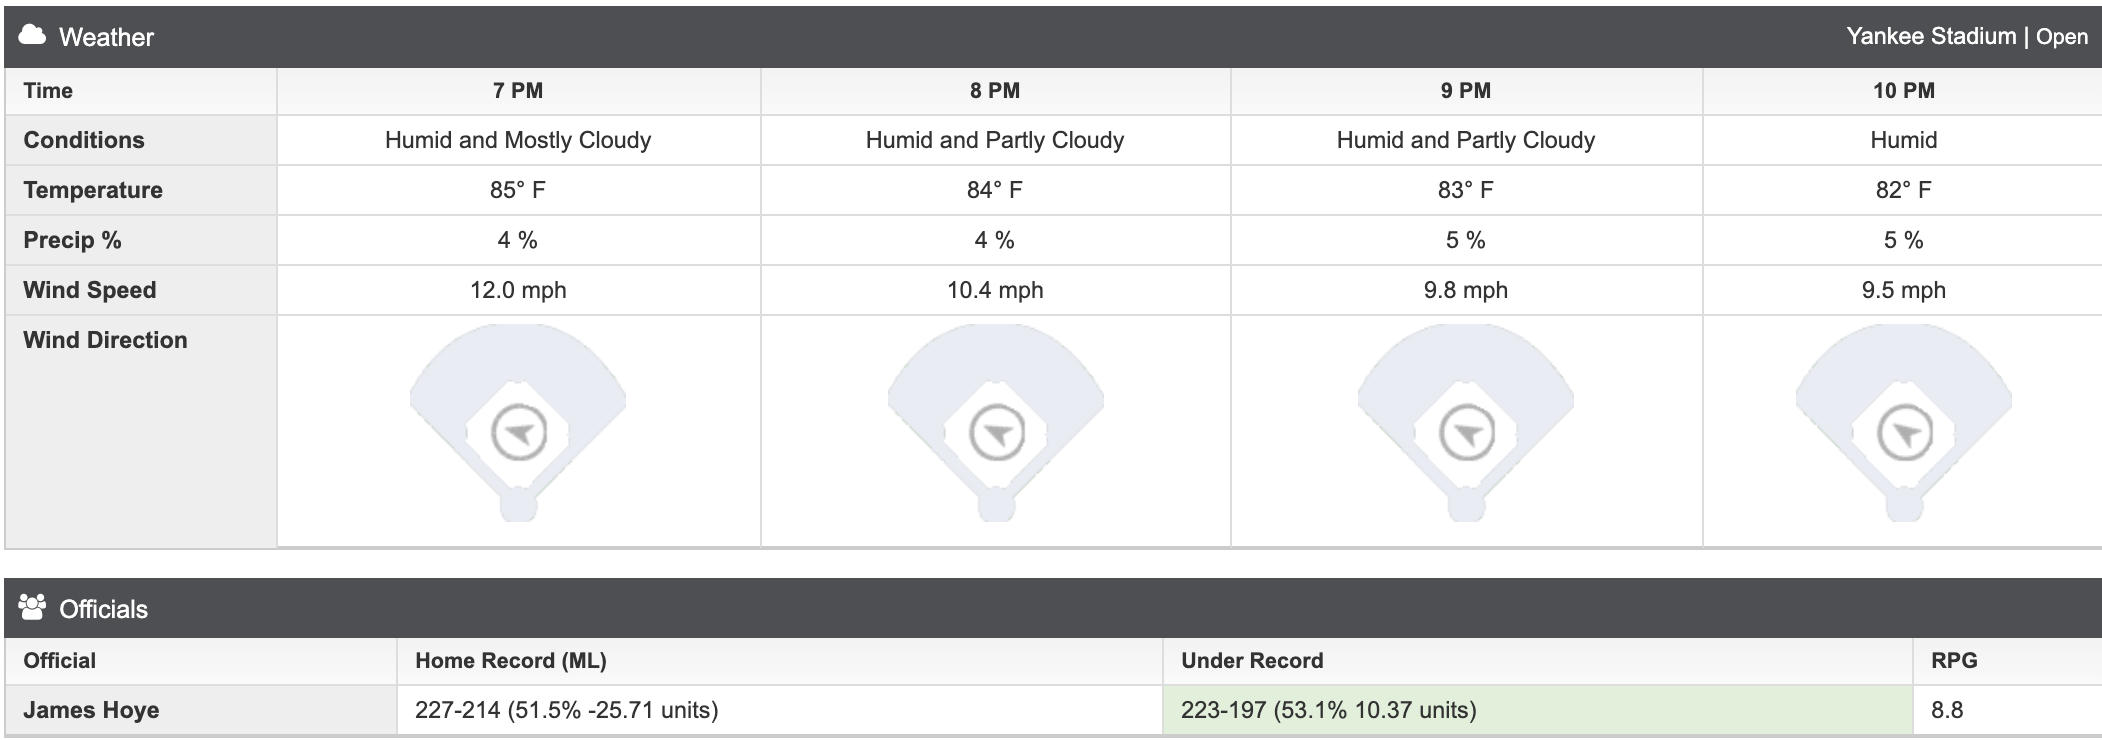Image resolution: width=2102 pixels, height=740 pixels.
Task: Click the 227-214 home record cell
Action: point(780,710)
